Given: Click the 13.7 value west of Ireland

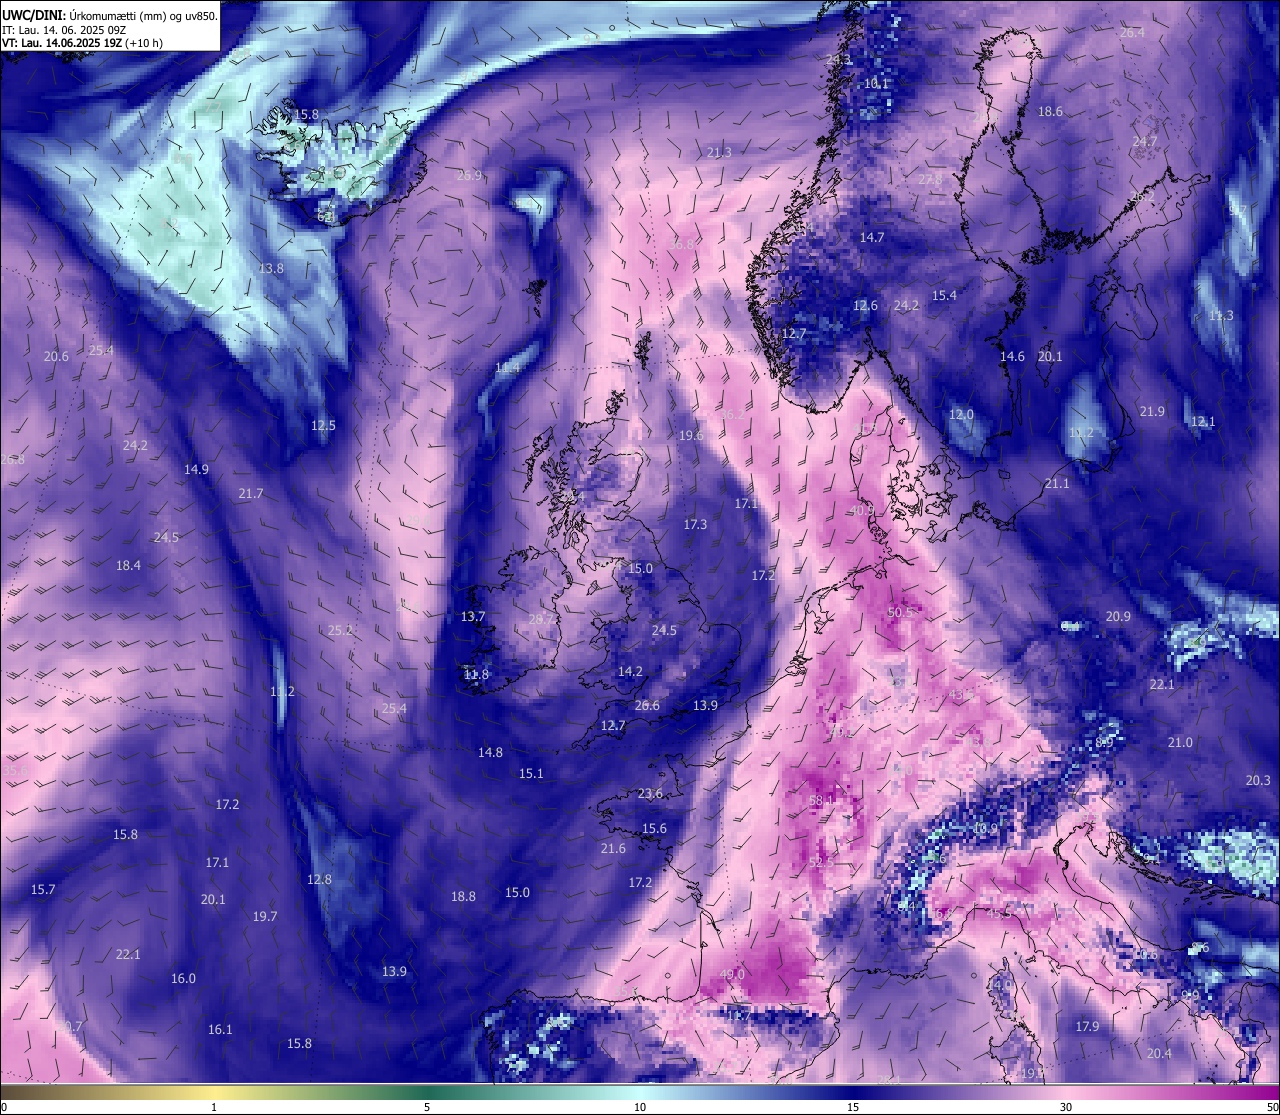Looking at the screenshot, I should coord(473,616).
